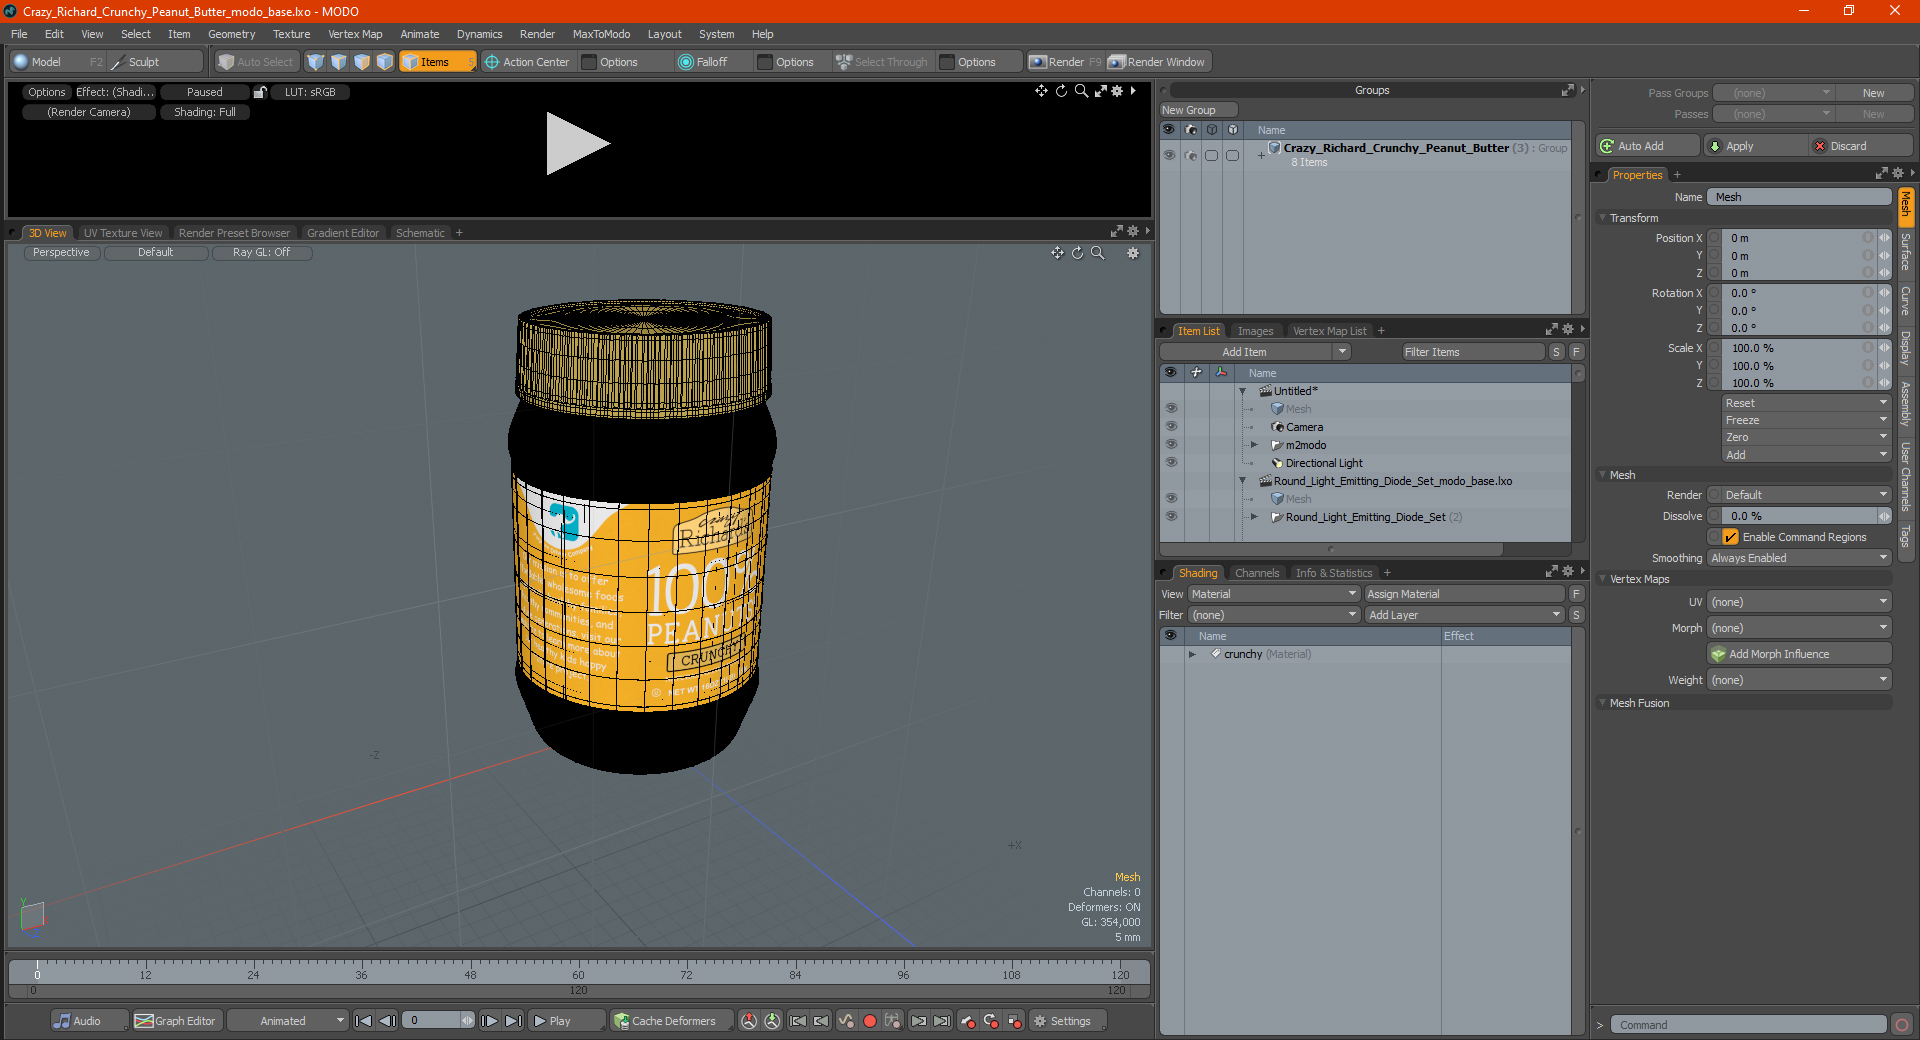Click rotate view icon in 3D viewport
Image resolution: width=1920 pixels, height=1040 pixels.
click(1078, 253)
